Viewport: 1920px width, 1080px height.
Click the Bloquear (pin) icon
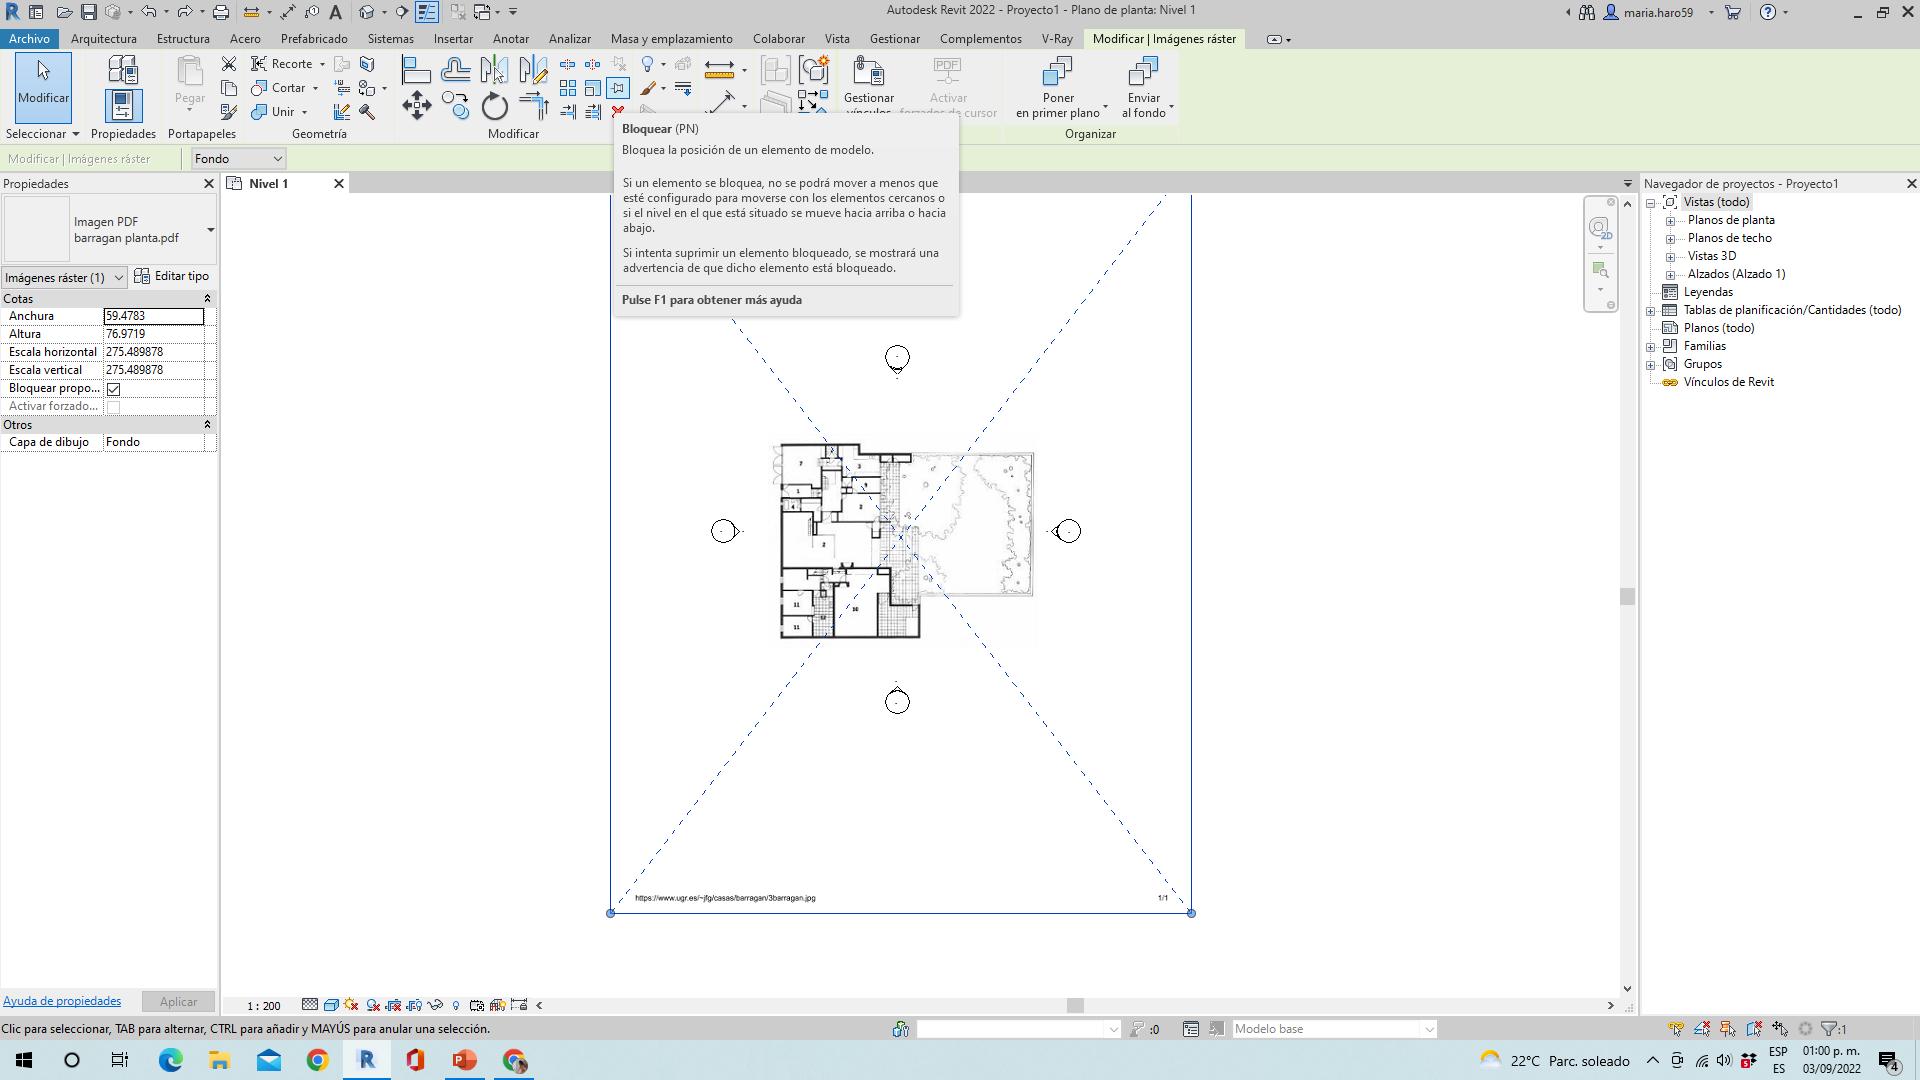[x=618, y=88]
